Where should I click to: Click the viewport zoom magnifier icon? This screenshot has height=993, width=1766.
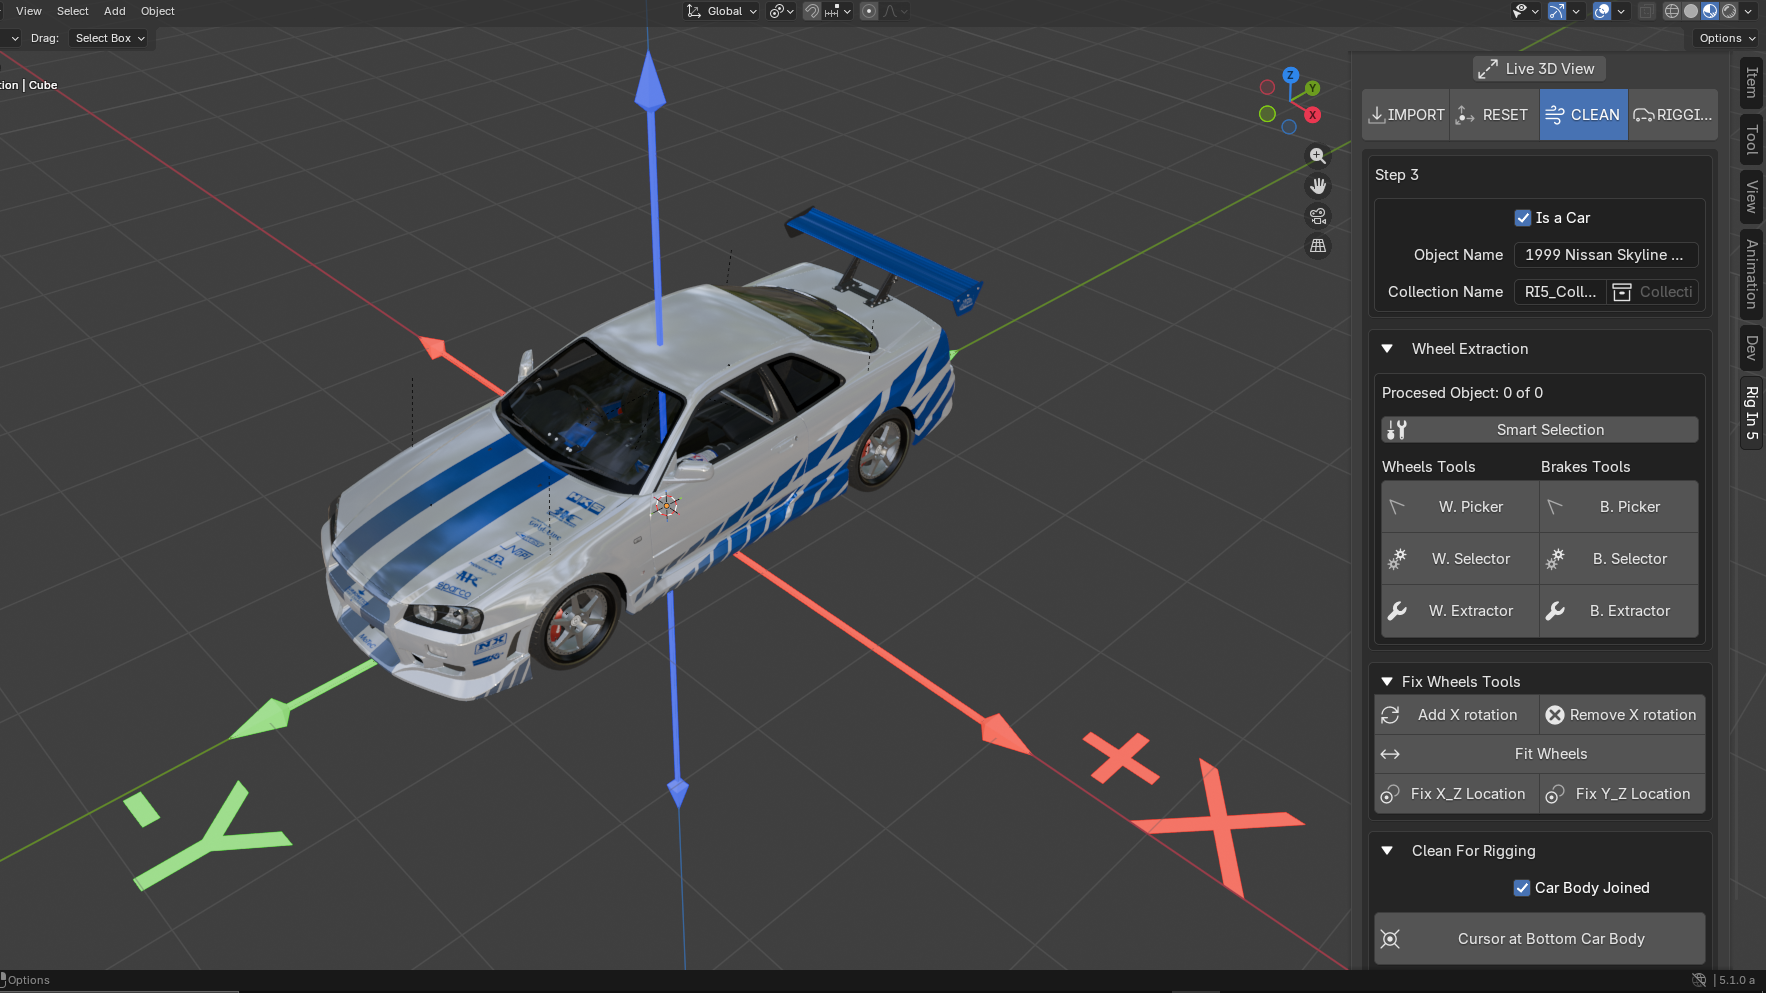tap(1318, 156)
